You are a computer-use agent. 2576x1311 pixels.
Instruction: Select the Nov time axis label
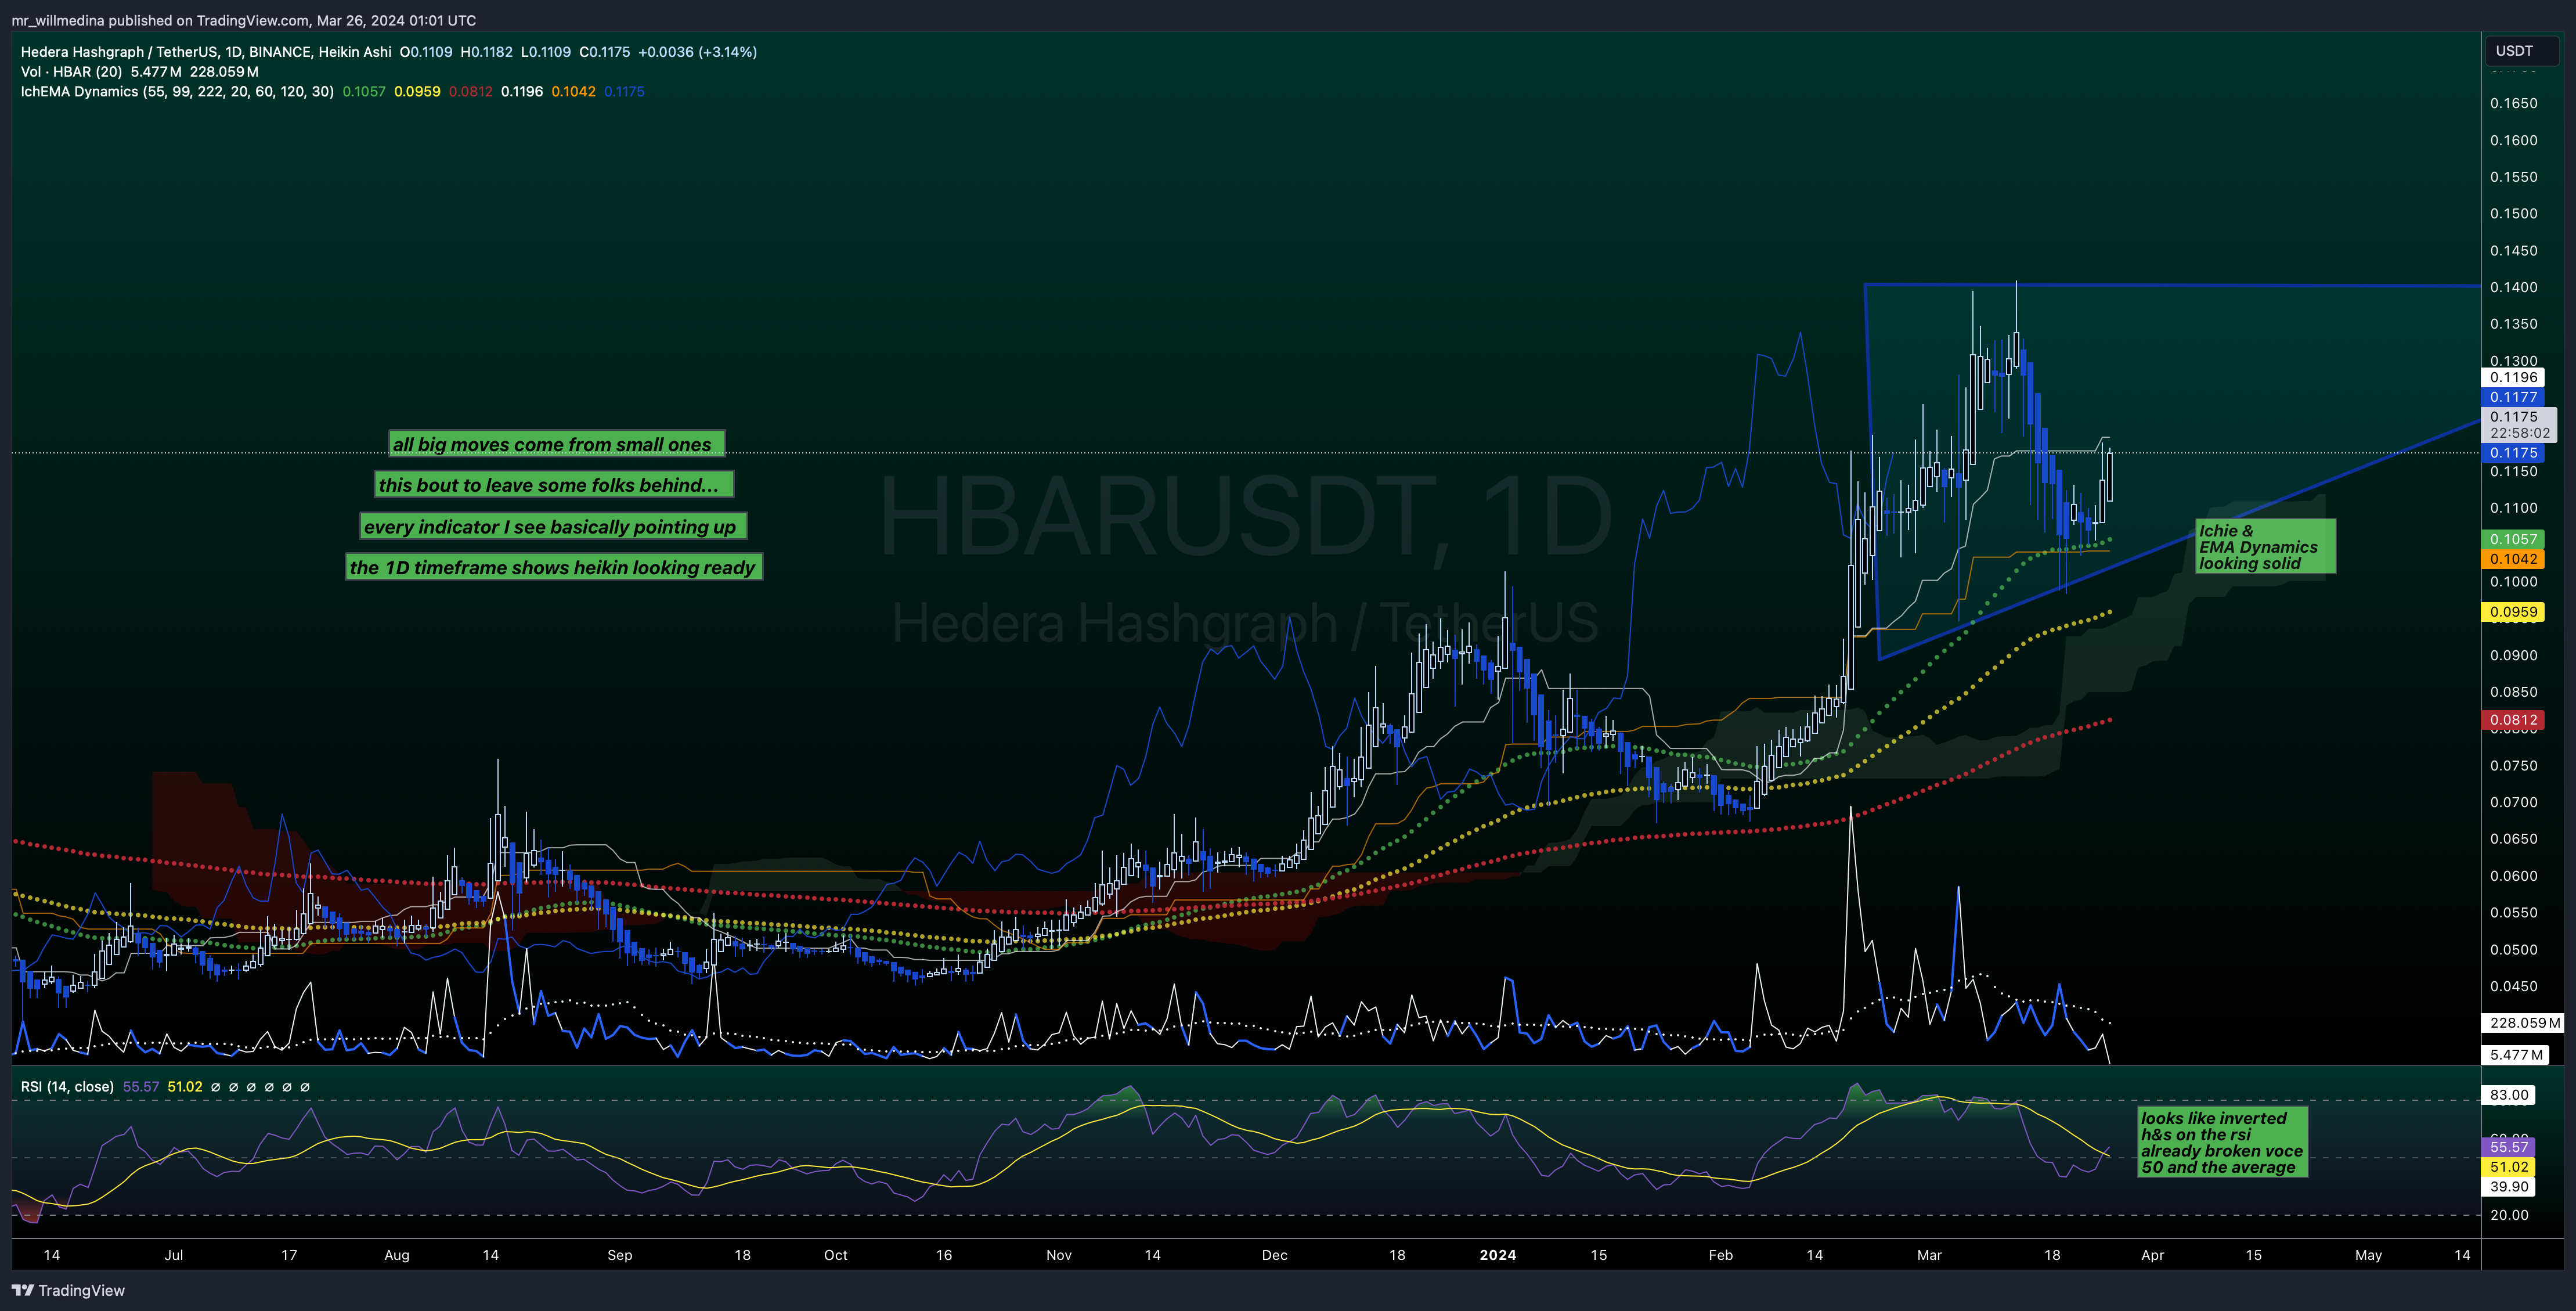click(1059, 1255)
